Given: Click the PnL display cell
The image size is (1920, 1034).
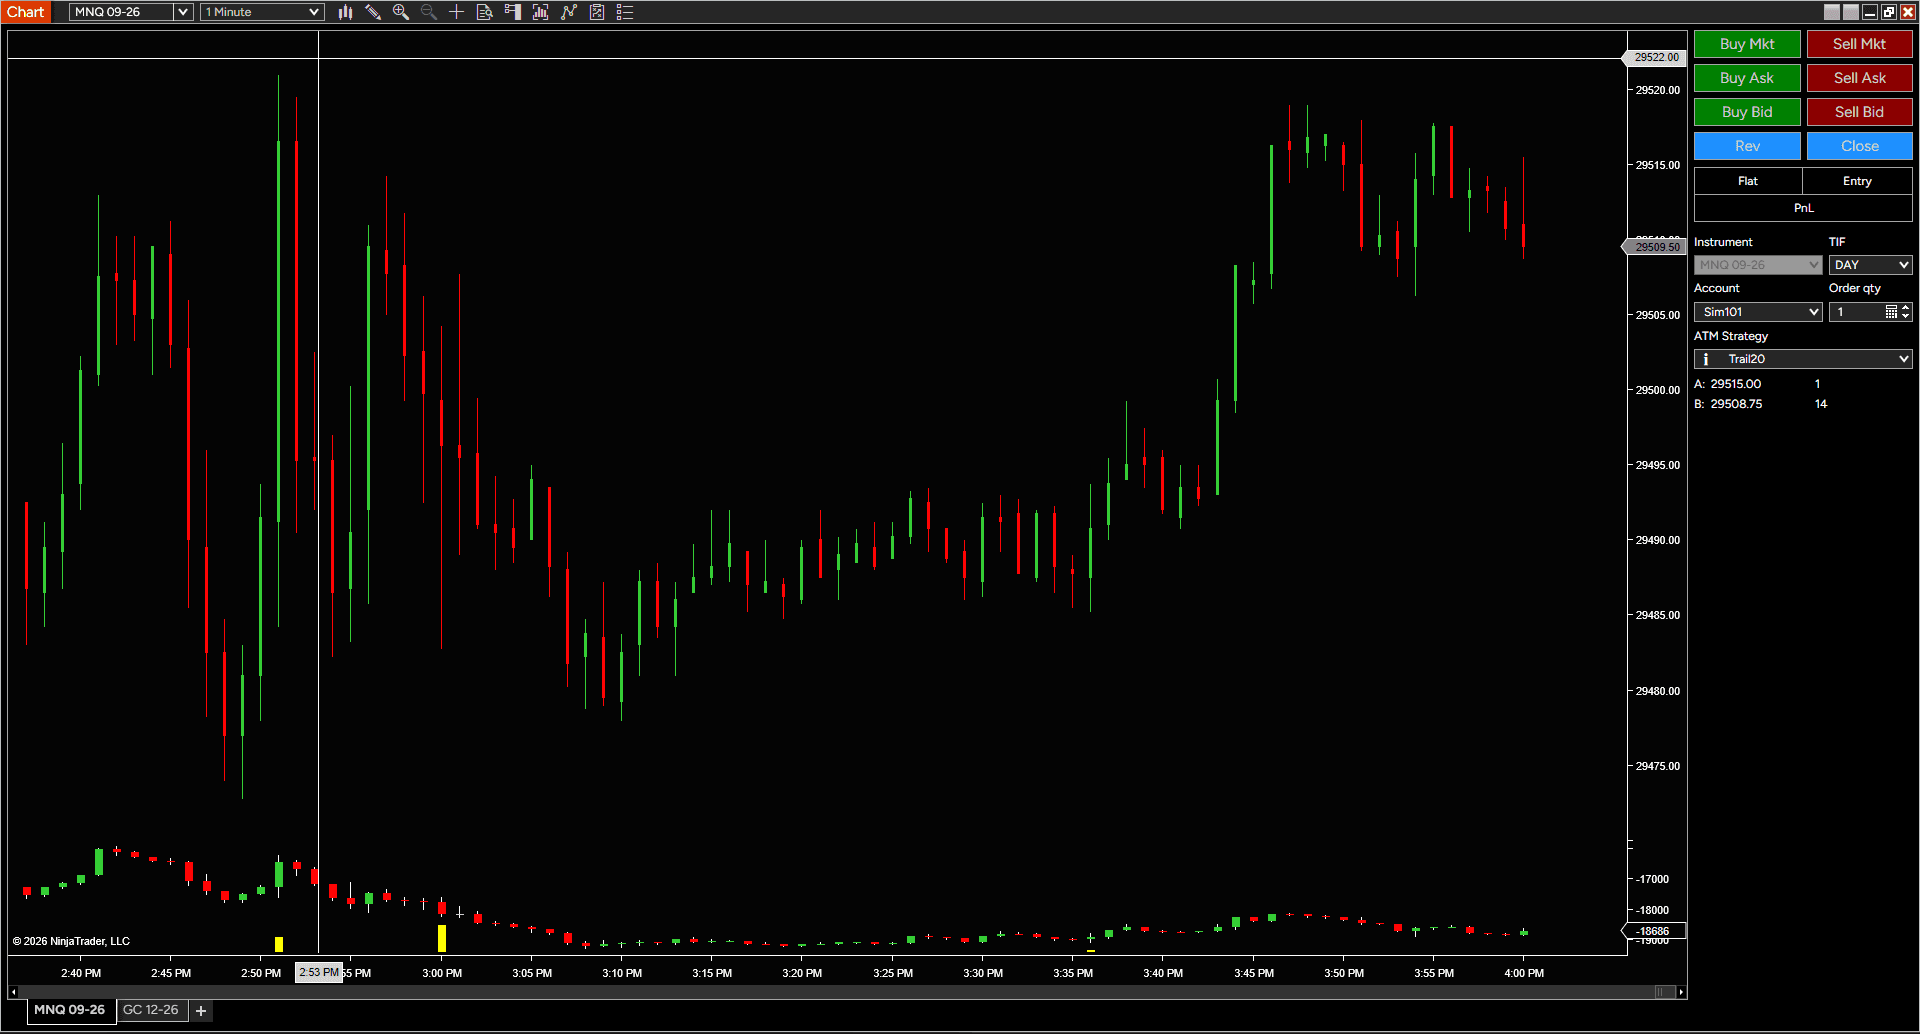Looking at the screenshot, I should (x=1803, y=208).
